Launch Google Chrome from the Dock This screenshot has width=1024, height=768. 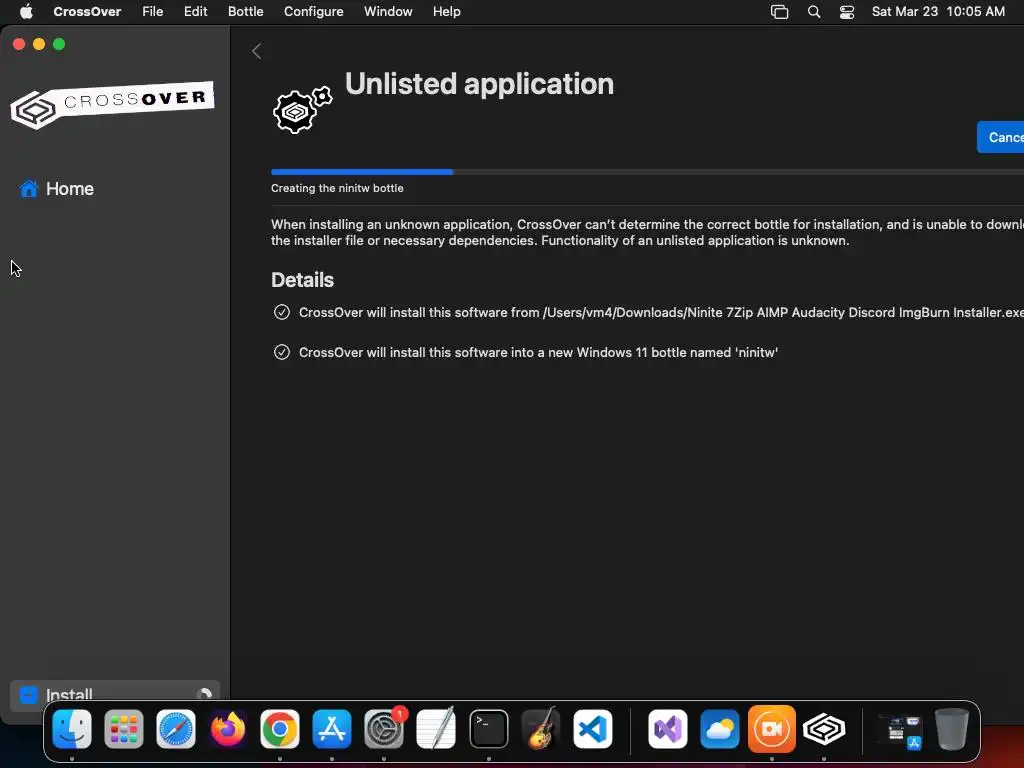coord(280,729)
